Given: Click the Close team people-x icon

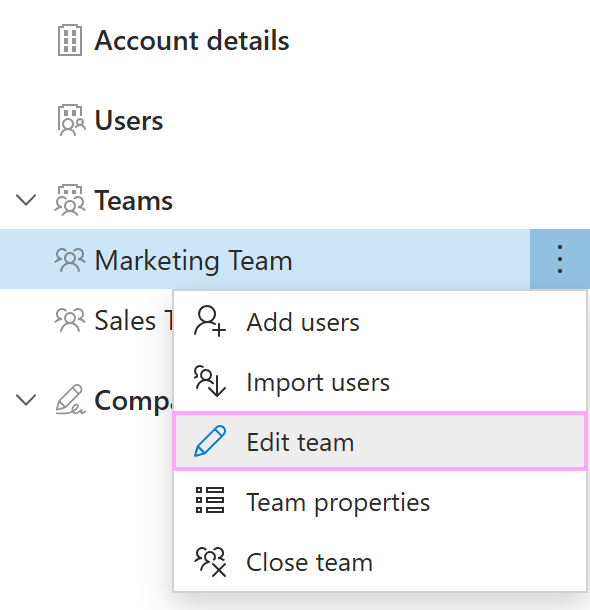Looking at the screenshot, I should 210,562.
